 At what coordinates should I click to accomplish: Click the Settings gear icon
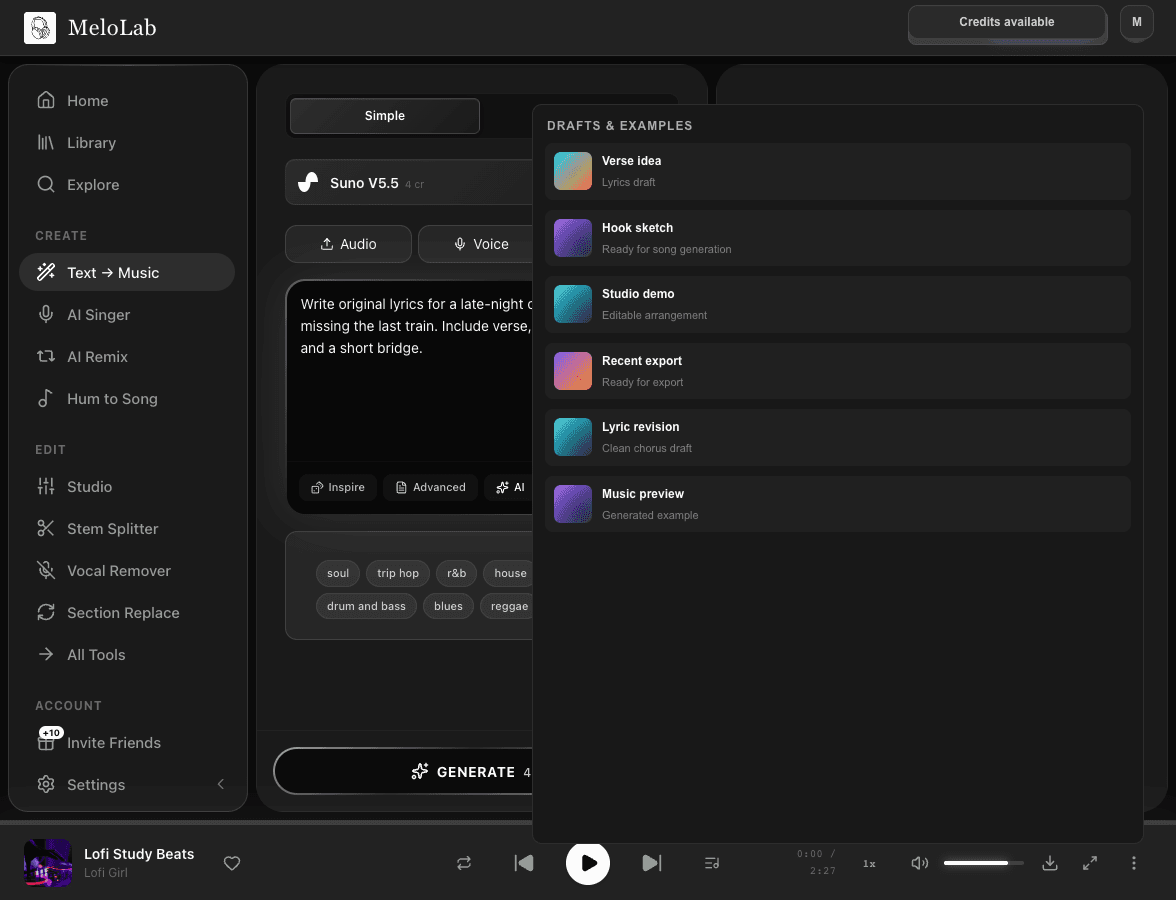click(x=46, y=784)
